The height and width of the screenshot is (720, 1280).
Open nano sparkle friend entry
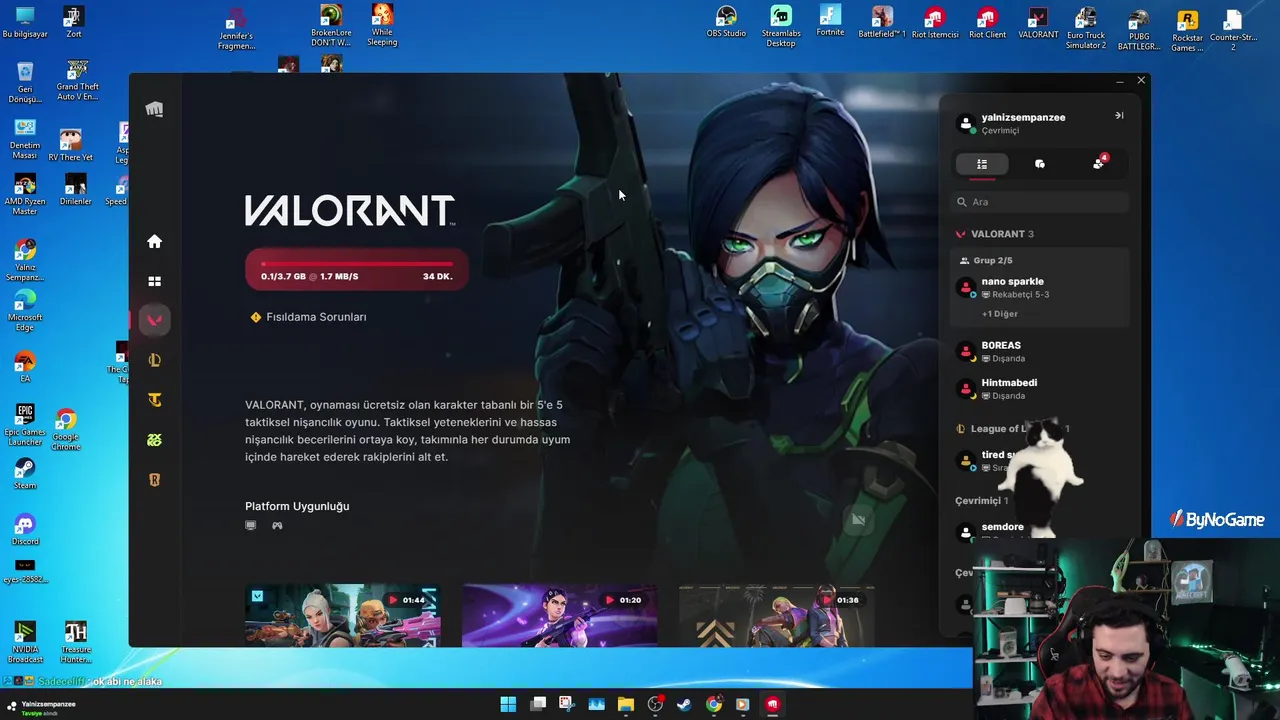pos(1040,288)
